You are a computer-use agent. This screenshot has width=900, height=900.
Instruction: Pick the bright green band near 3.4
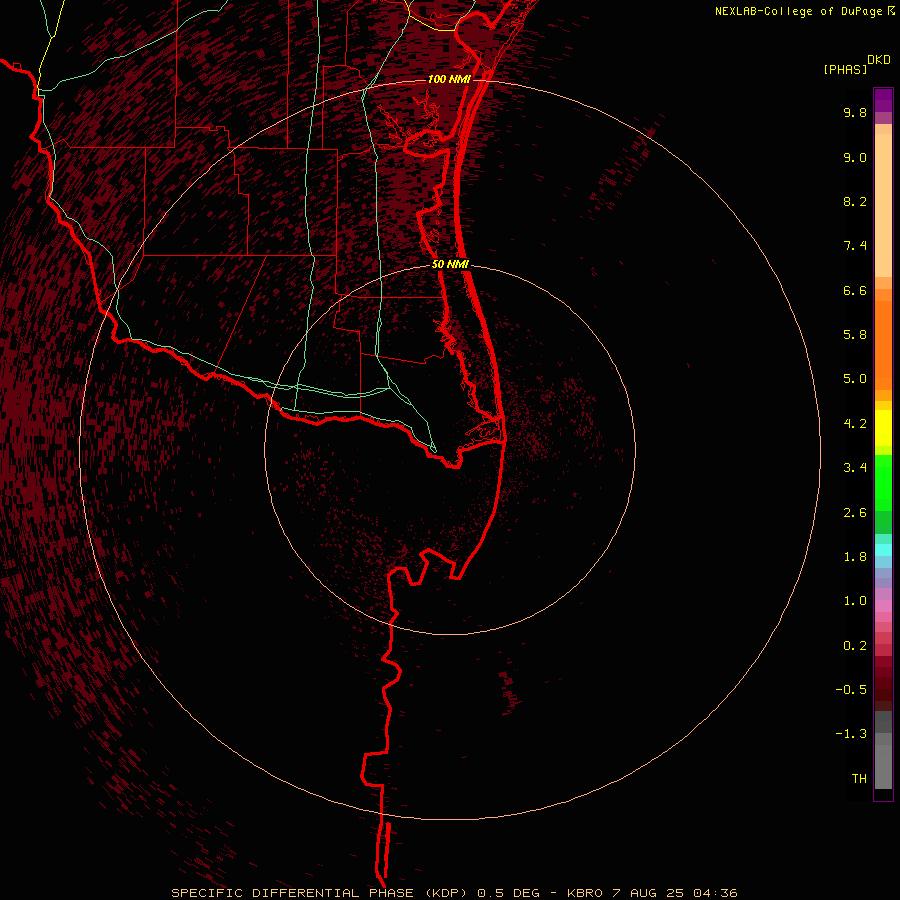pyautogui.click(x=883, y=483)
